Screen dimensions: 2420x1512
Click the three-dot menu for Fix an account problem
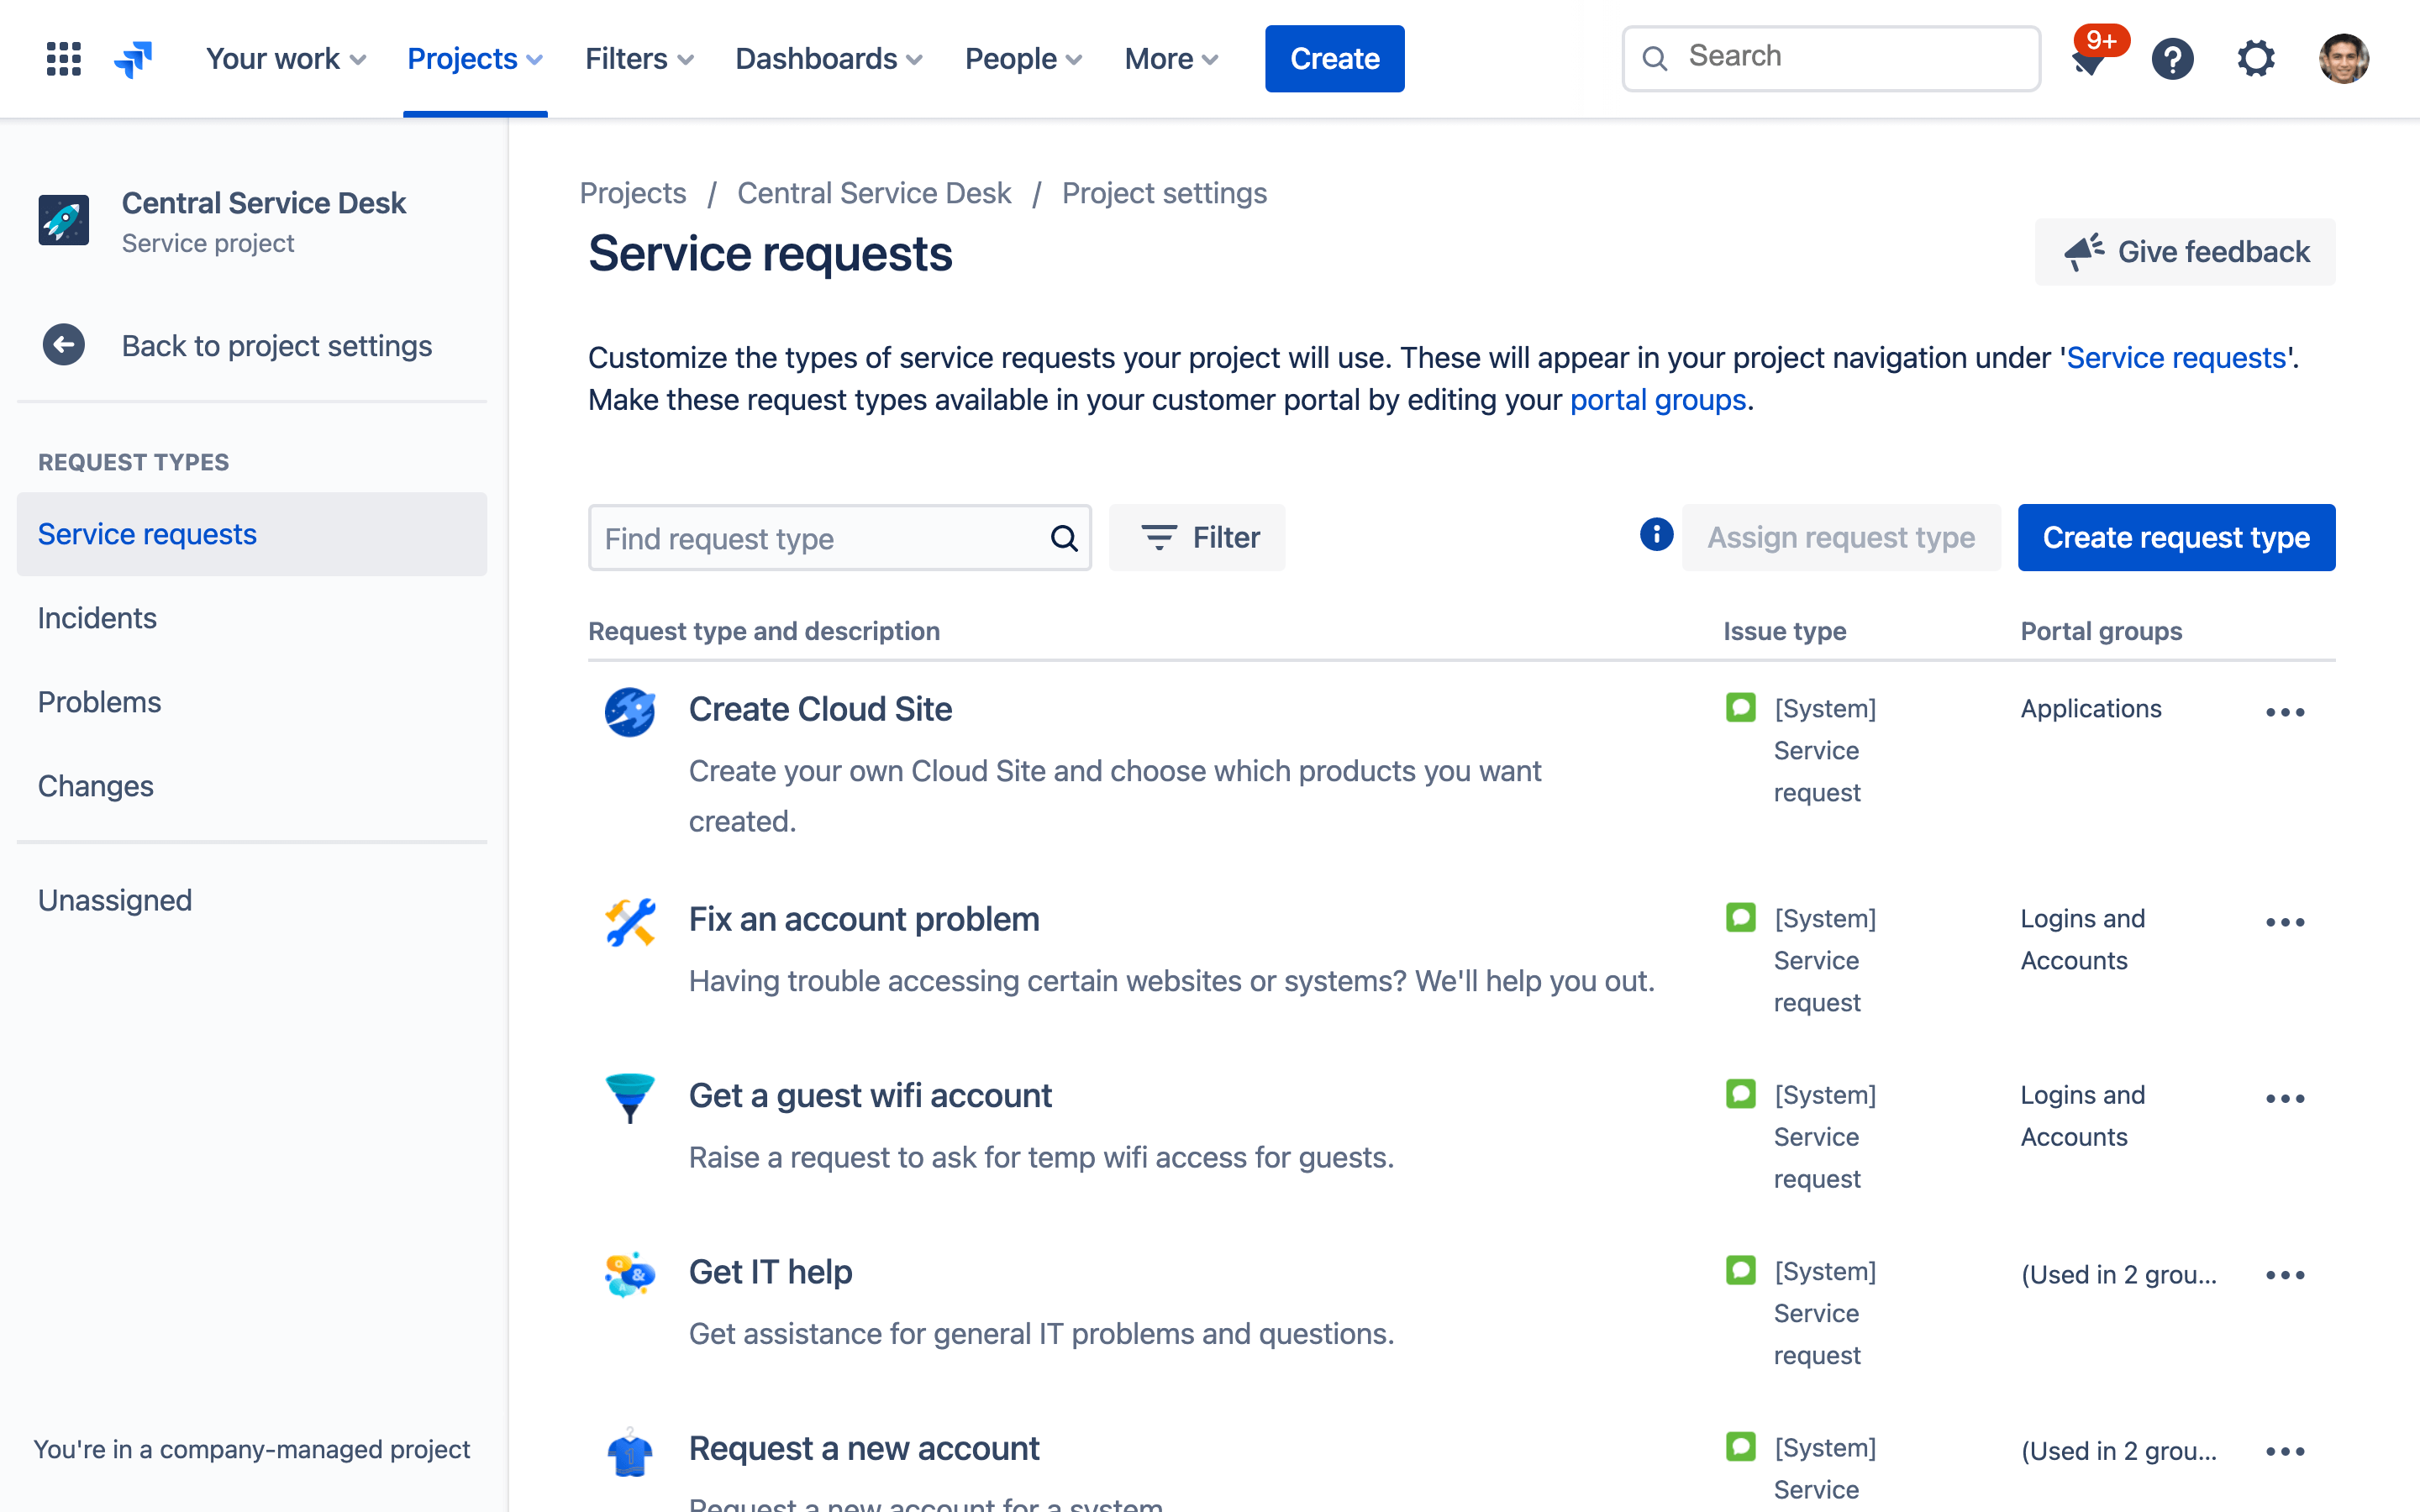coord(2284,921)
